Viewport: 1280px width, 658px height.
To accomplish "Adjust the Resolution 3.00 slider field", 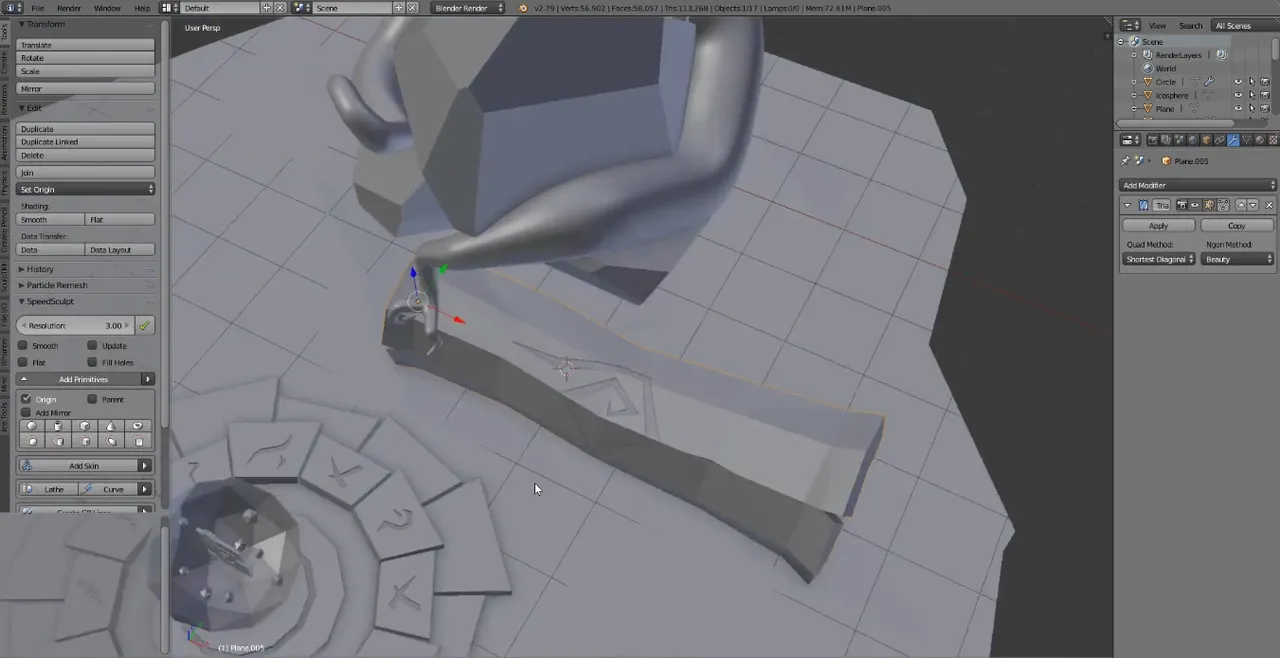I will 76,325.
